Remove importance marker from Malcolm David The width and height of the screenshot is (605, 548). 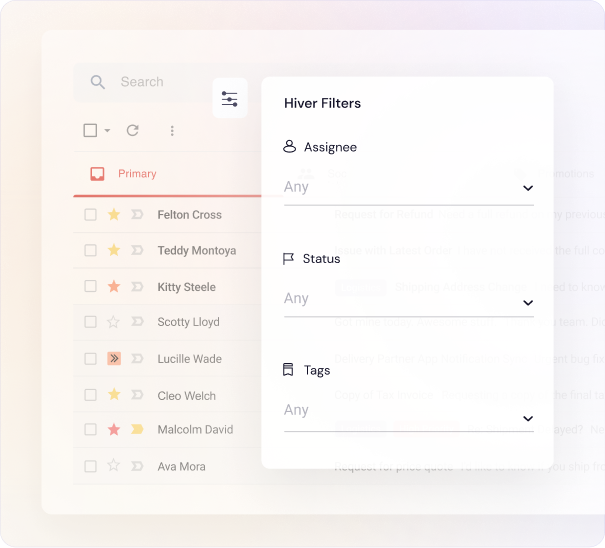click(137, 429)
